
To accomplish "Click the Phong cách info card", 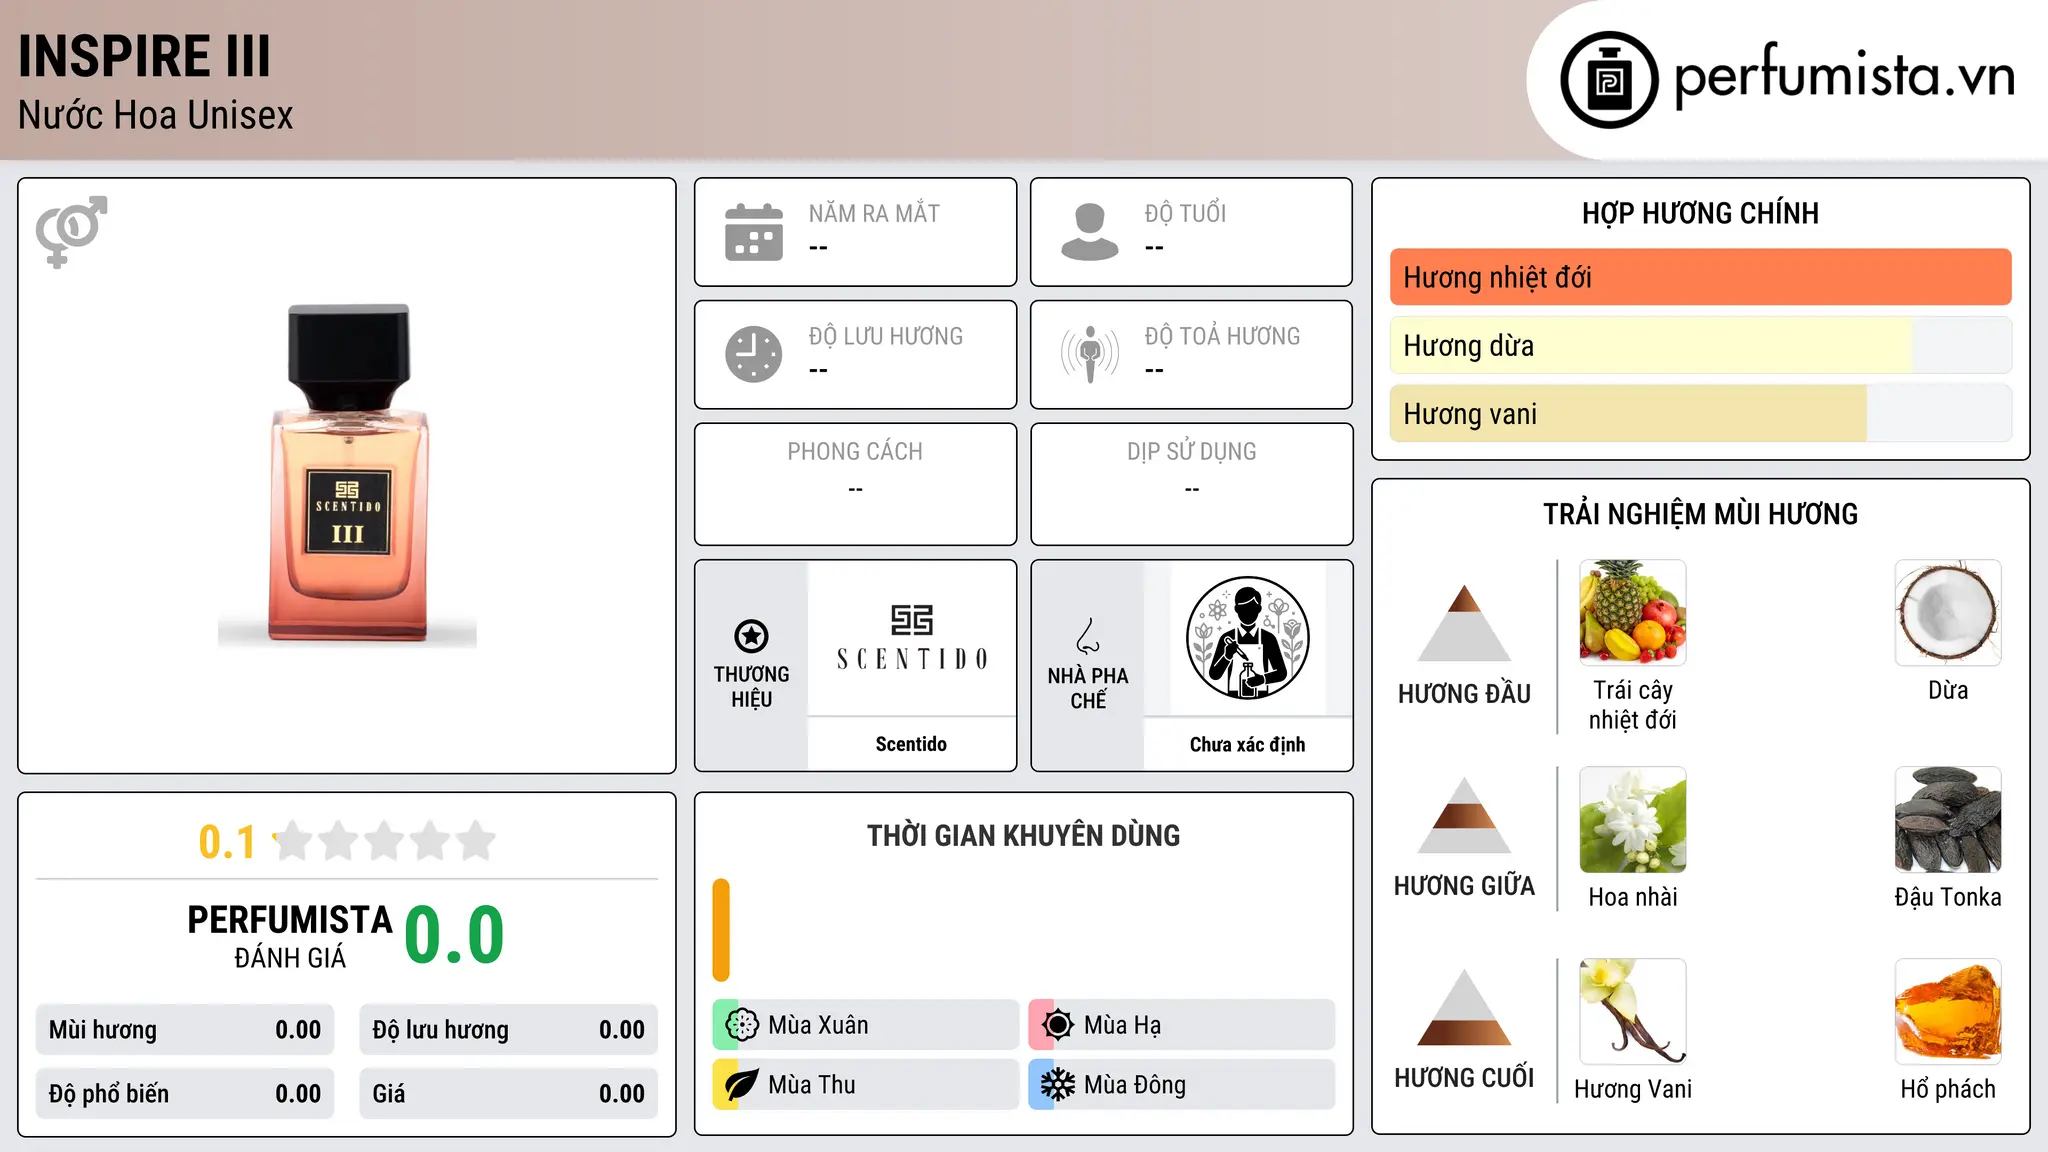I will tap(855, 484).
